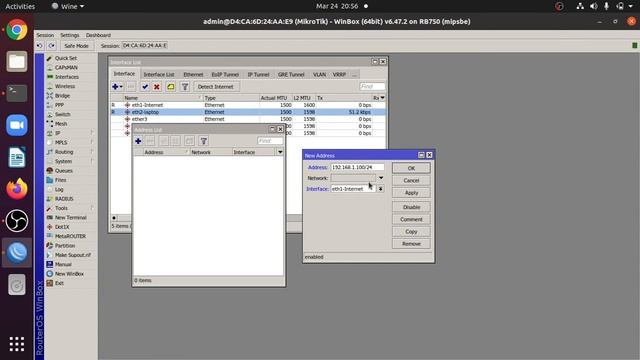The height and width of the screenshot is (360, 640).
Task: Open New Terminal
Action: point(71,218)
